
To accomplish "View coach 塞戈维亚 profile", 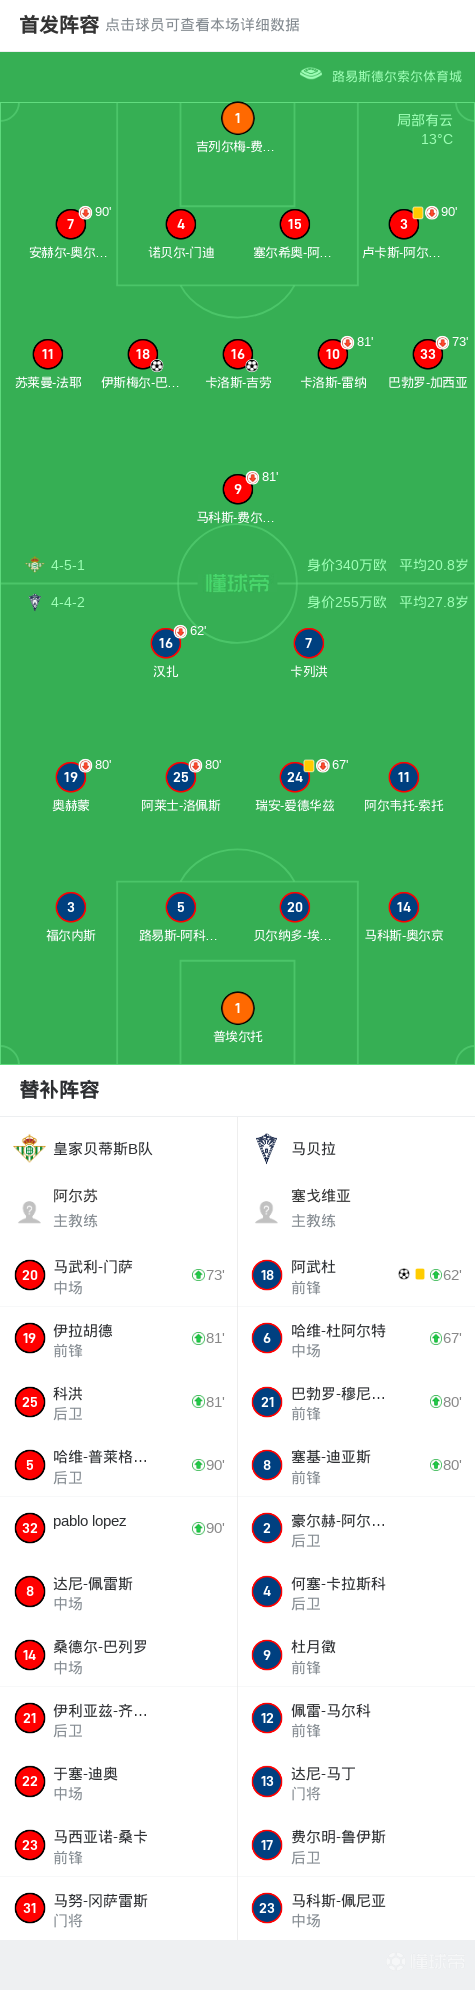I will coord(356,1208).
